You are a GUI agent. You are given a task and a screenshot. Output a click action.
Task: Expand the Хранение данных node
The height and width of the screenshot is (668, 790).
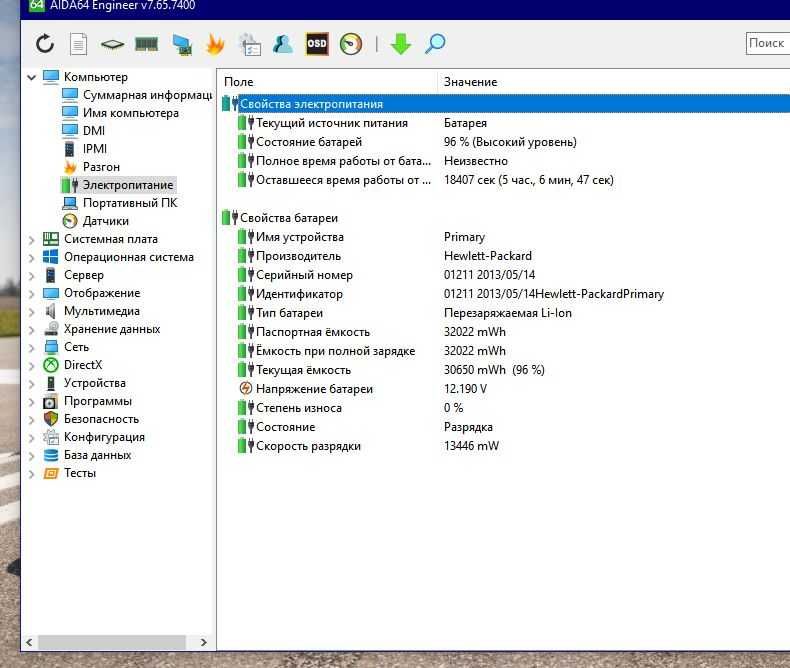coord(32,329)
